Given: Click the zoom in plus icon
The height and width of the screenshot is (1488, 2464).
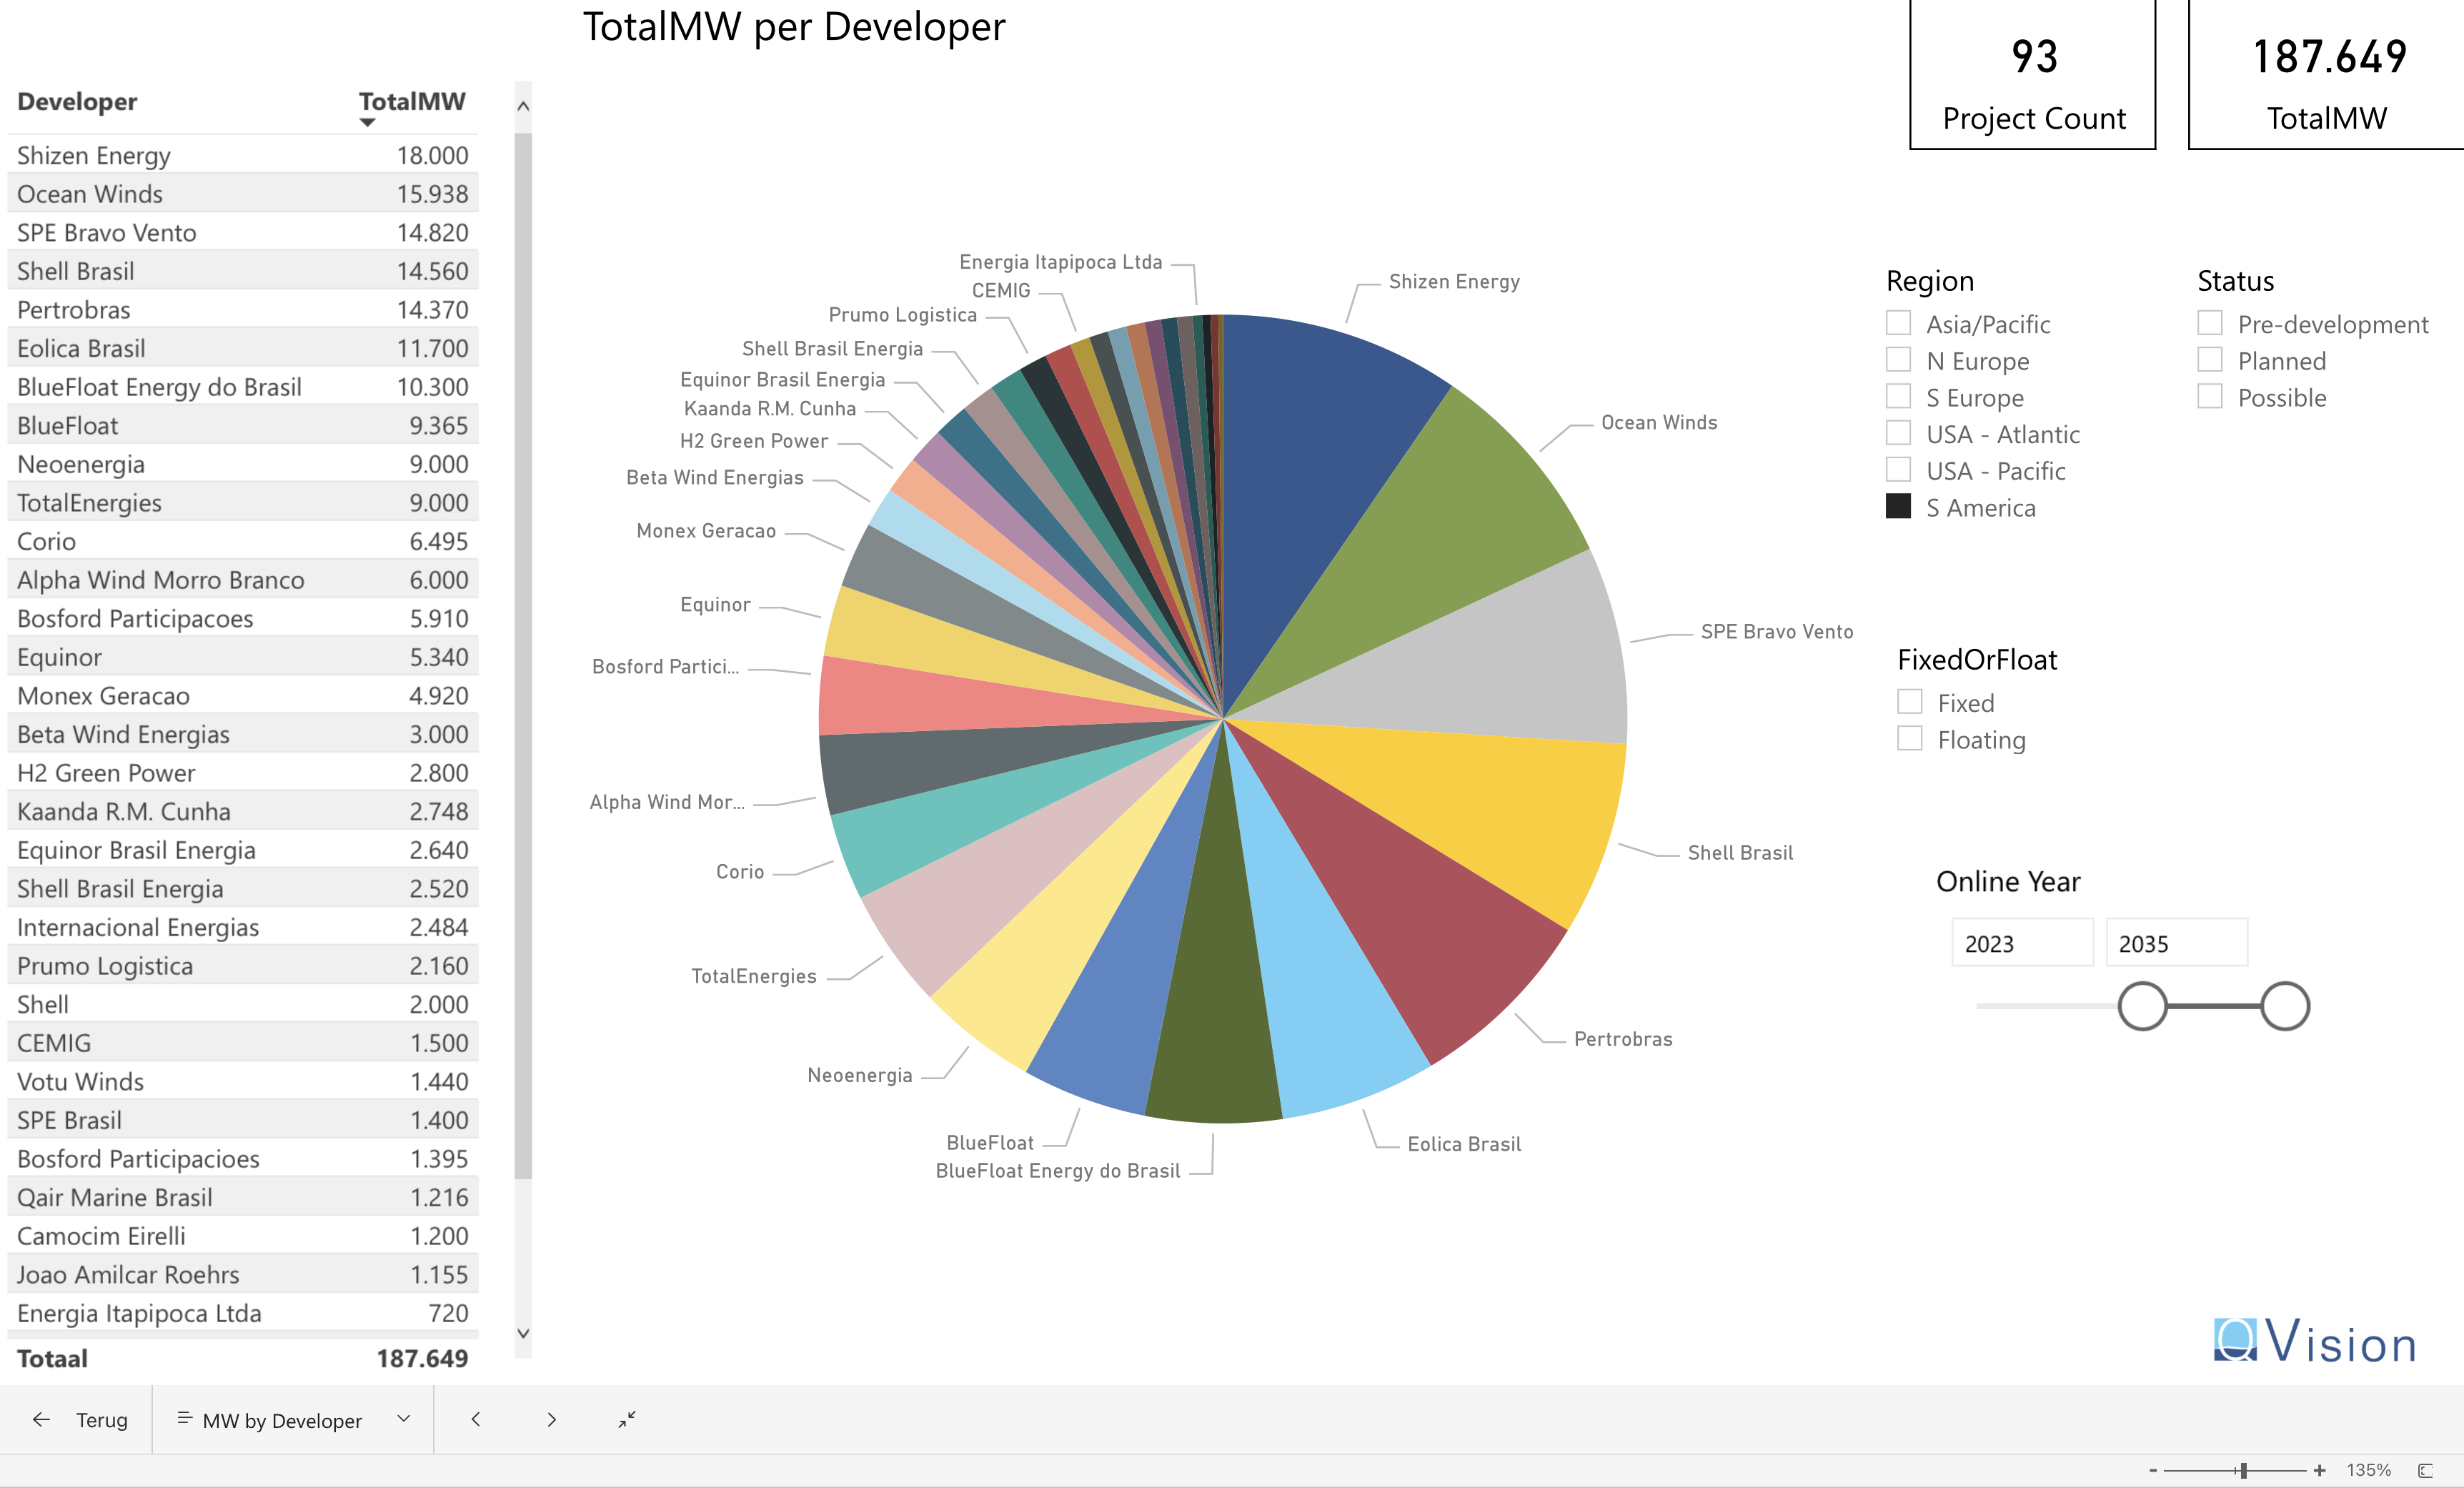Looking at the screenshot, I should (x=2320, y=1470).
